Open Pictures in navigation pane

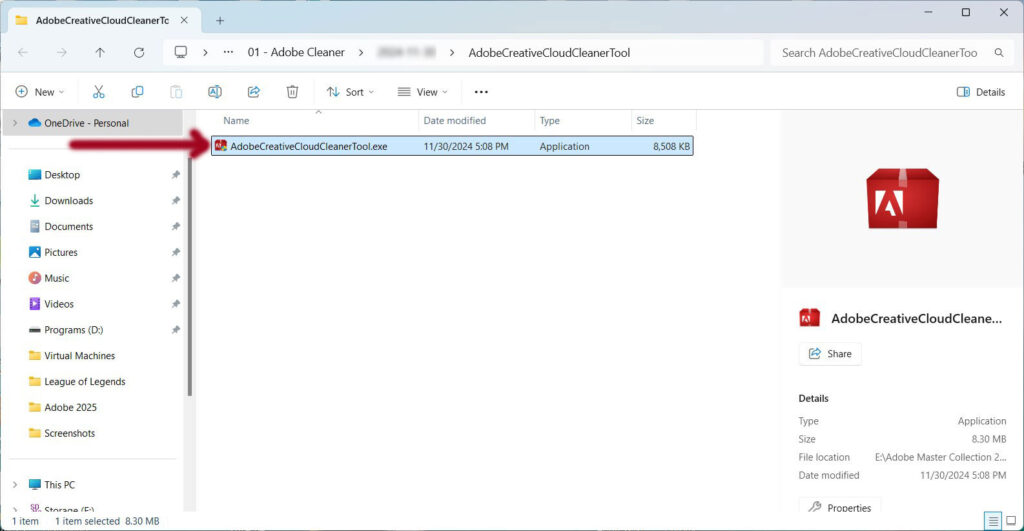tap(61, 252)
